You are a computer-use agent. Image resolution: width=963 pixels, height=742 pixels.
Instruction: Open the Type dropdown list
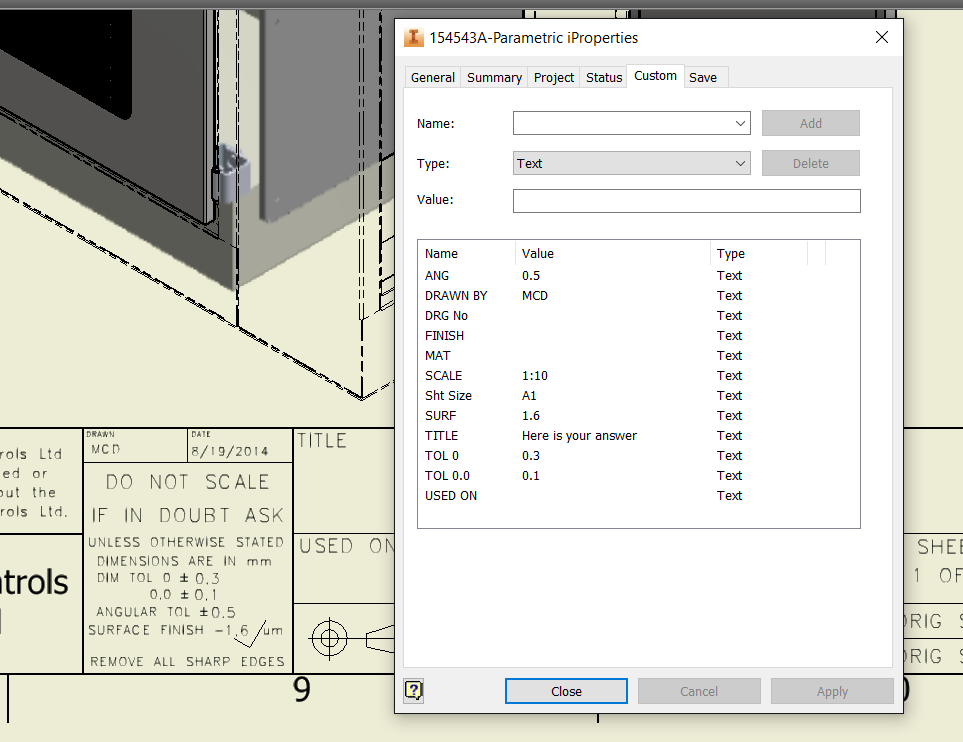[x=741, y=162]
